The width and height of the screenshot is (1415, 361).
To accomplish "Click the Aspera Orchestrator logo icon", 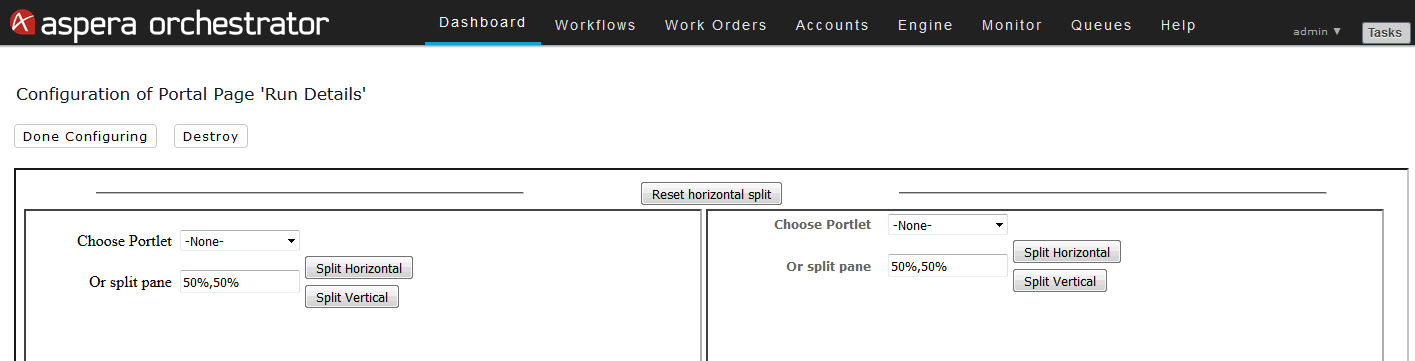I will [23, 22].
